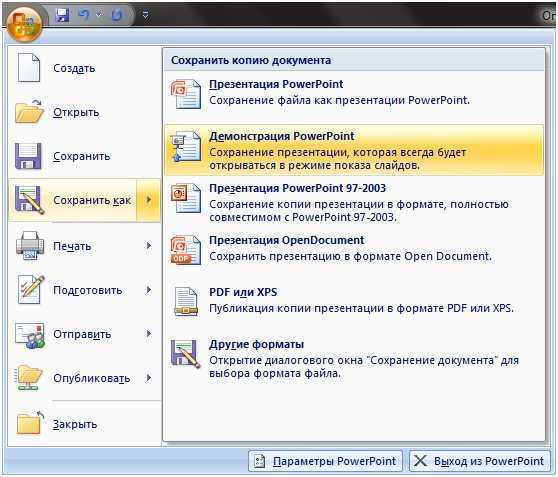Image resolution: width=558 pixels, height=477 pixels.
Task: Click the blank page icon for Создать
Action: pyautogui.click(x=28, y=68)
